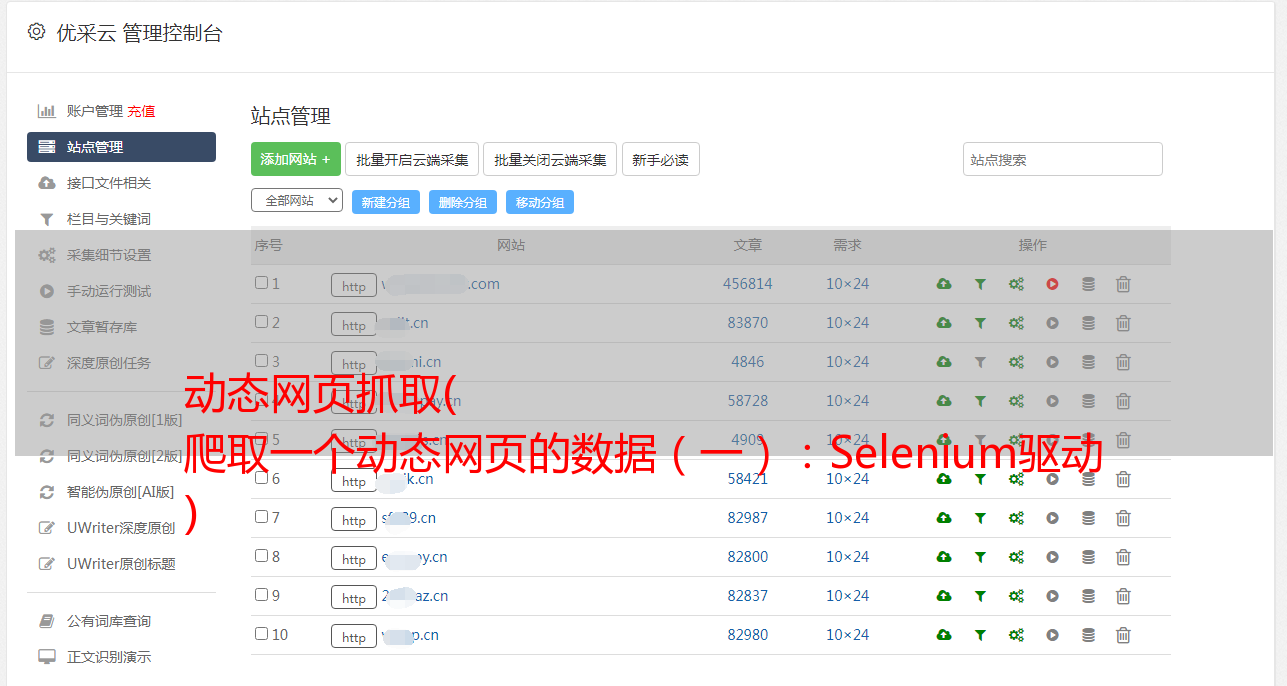This screenshot has width=1287, height=686.
Task: Click the 10×24 demand value for site 10
Action: [x=847, y=635]
